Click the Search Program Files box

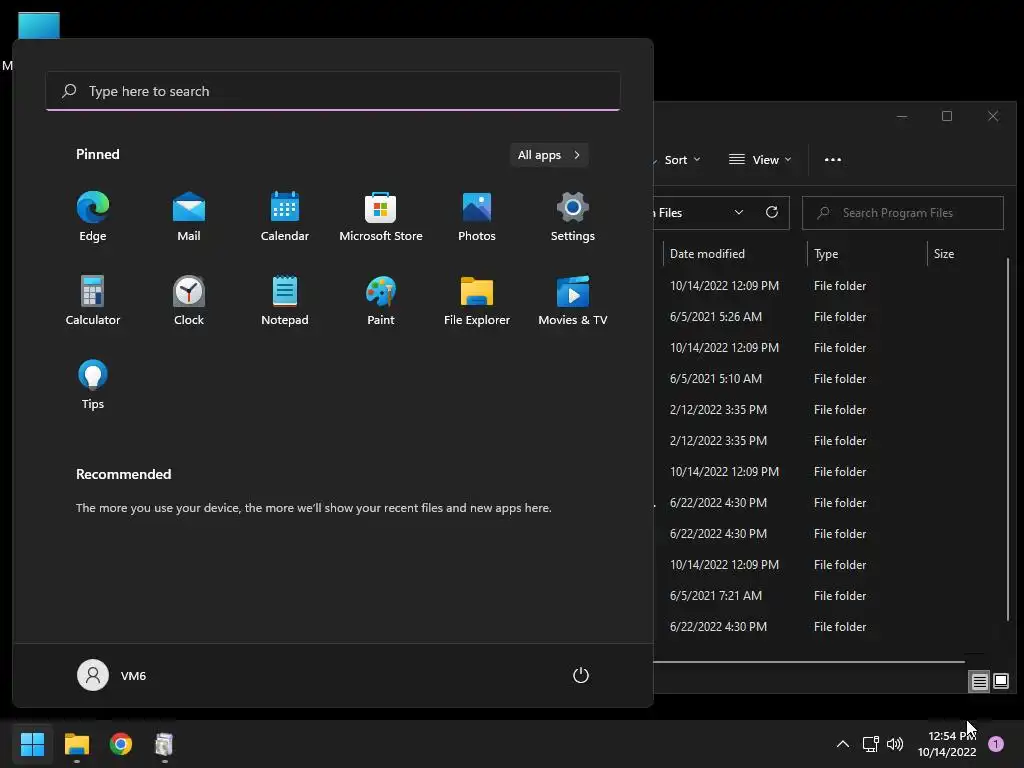(903, 213)
